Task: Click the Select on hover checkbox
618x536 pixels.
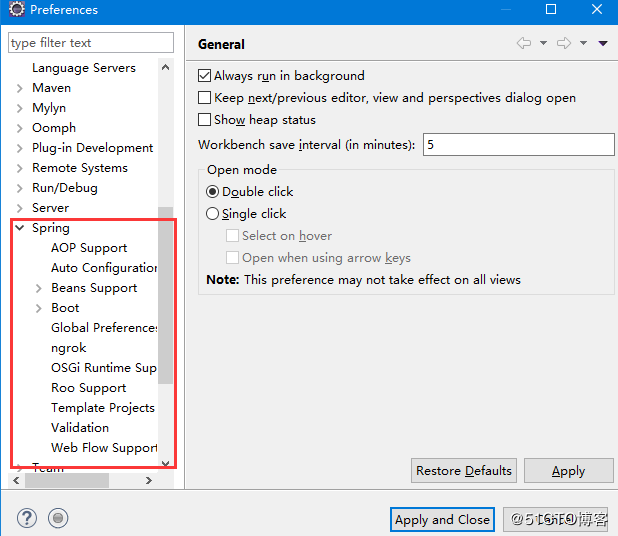Action: 232,236
